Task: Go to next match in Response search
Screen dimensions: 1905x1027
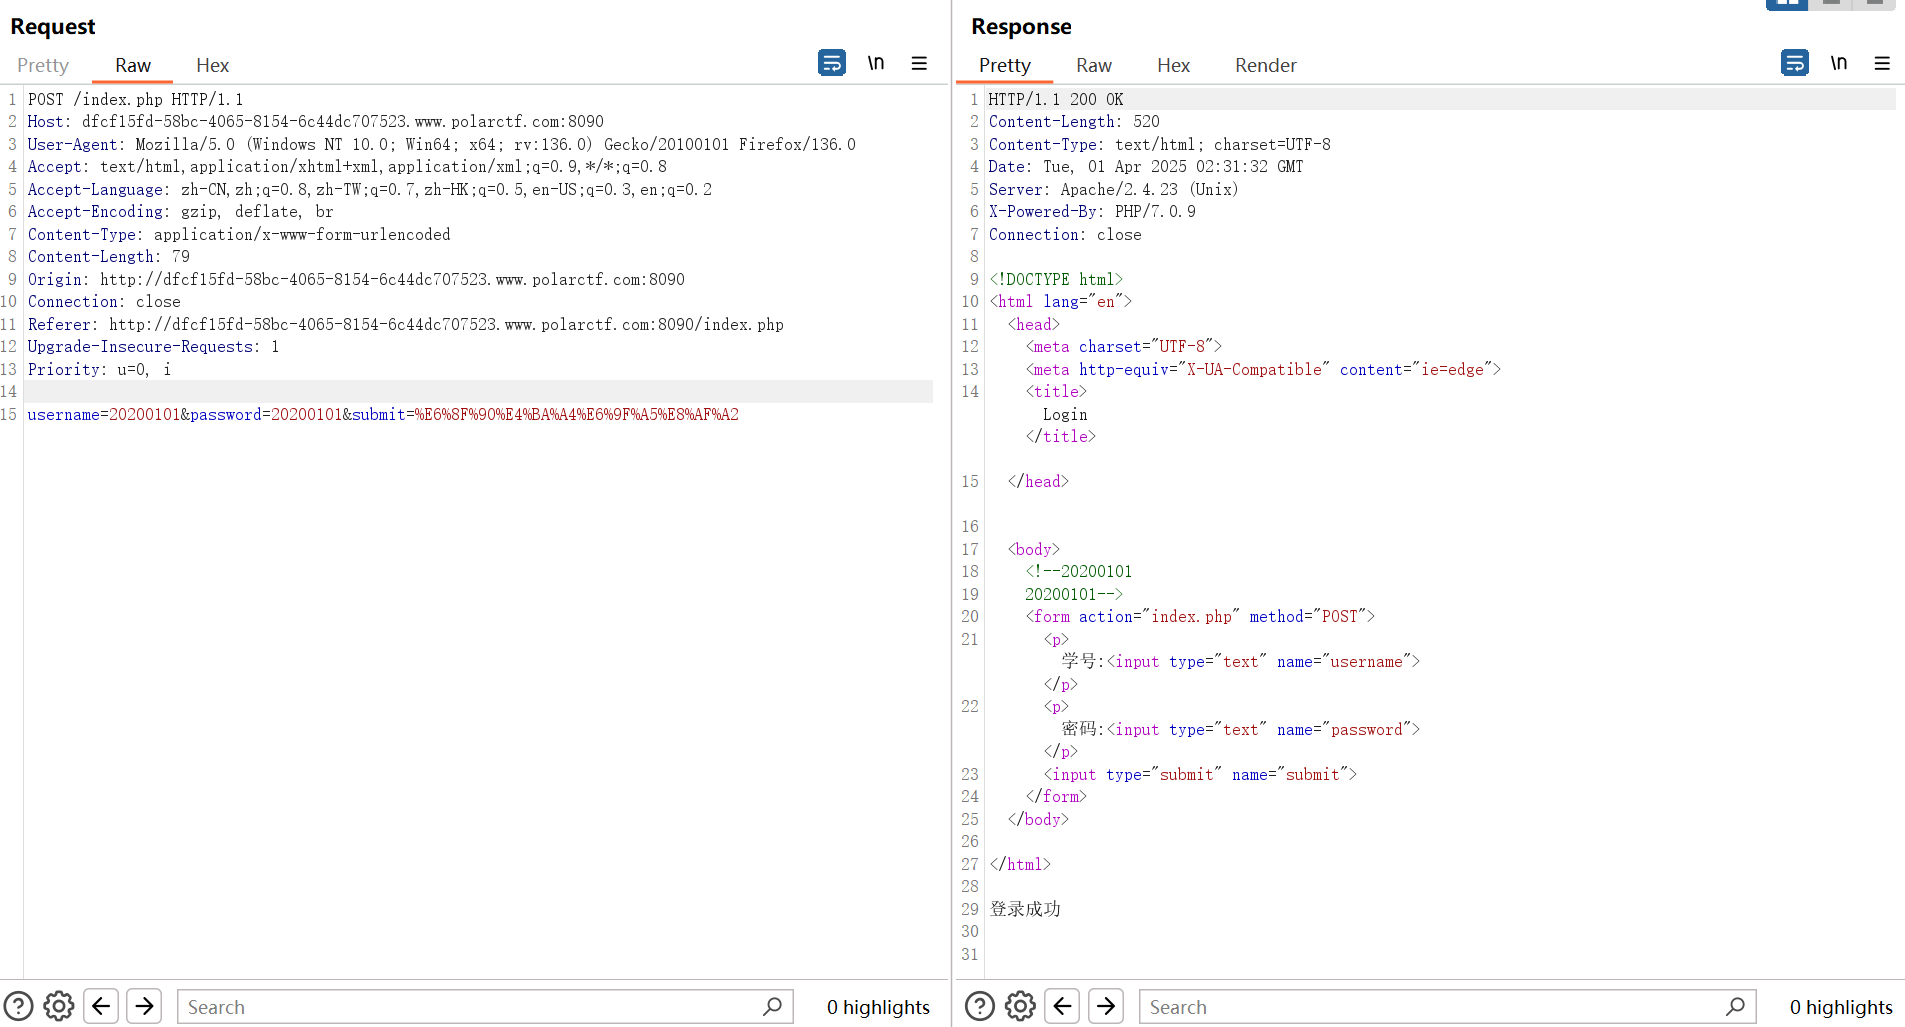Action: tap(1106, 1006)
